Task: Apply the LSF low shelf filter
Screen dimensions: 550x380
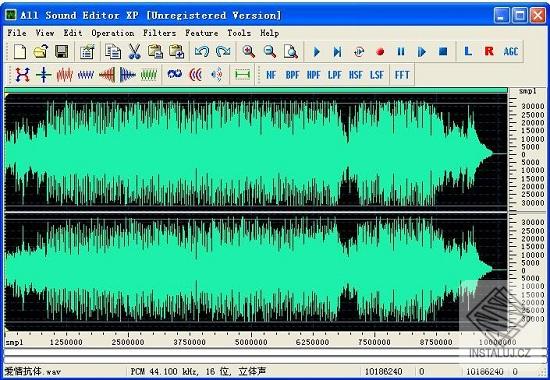Action: click(x=376, y=75)
